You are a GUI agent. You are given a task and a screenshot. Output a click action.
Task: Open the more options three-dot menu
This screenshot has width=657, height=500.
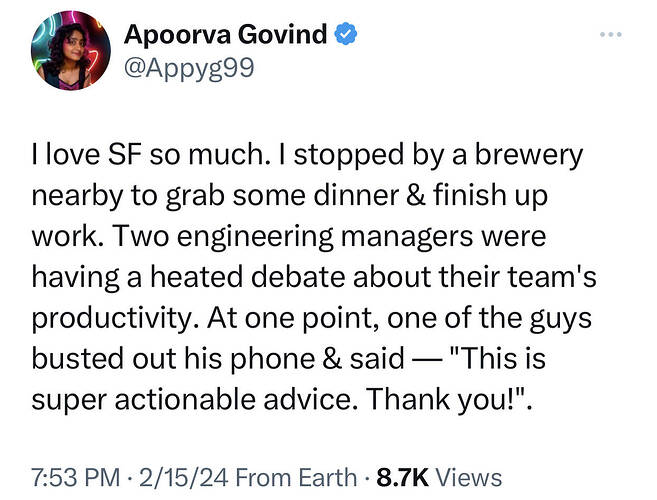(612, 35)
